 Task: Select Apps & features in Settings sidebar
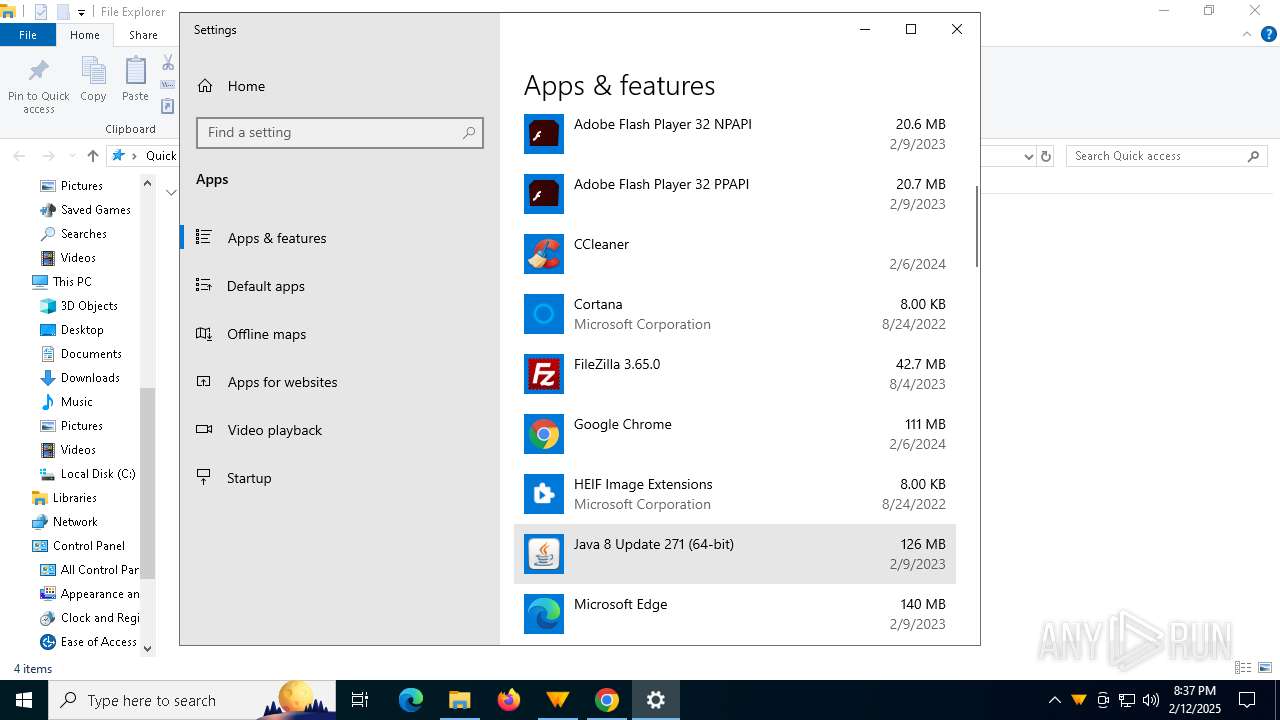340,238
